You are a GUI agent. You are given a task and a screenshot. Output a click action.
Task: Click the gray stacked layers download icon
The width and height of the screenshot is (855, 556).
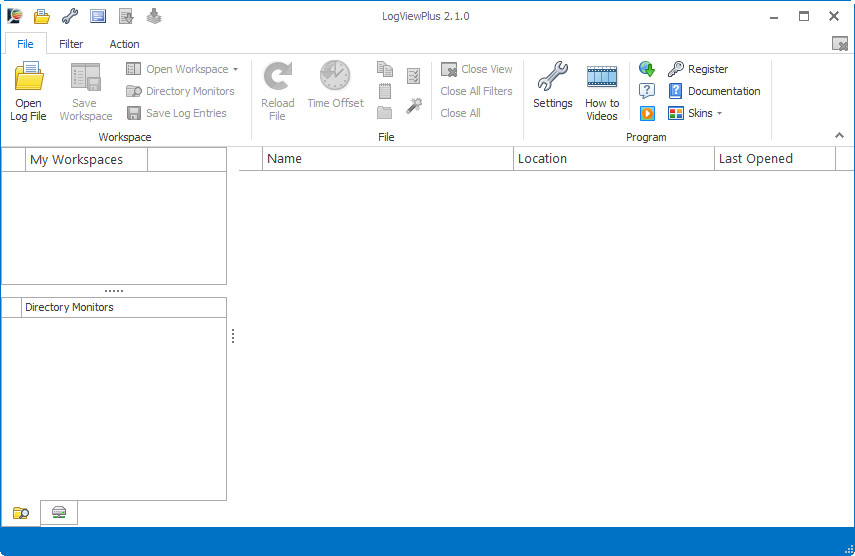(x=154, y=16)
